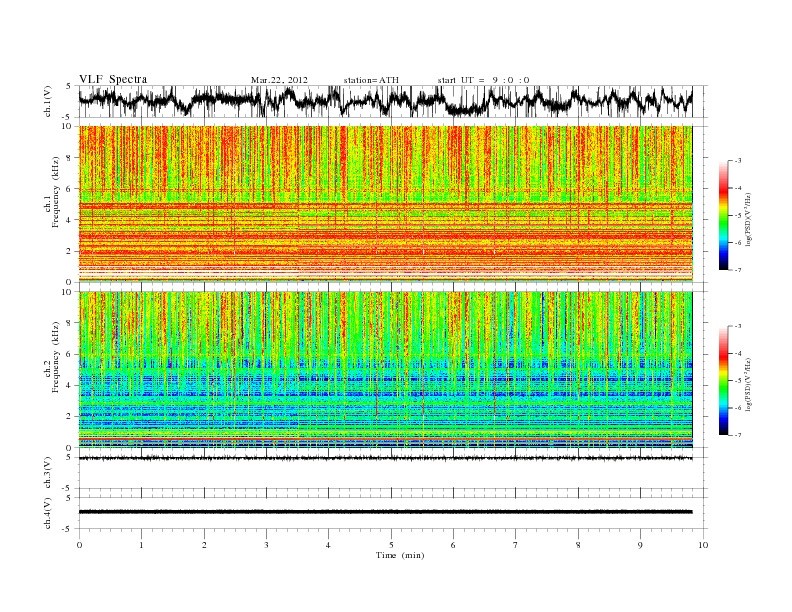Click the "2" tick on the time axis
The width and height of the screenshot is (792, 612).
pyautogui.click(x=204, y=545)
